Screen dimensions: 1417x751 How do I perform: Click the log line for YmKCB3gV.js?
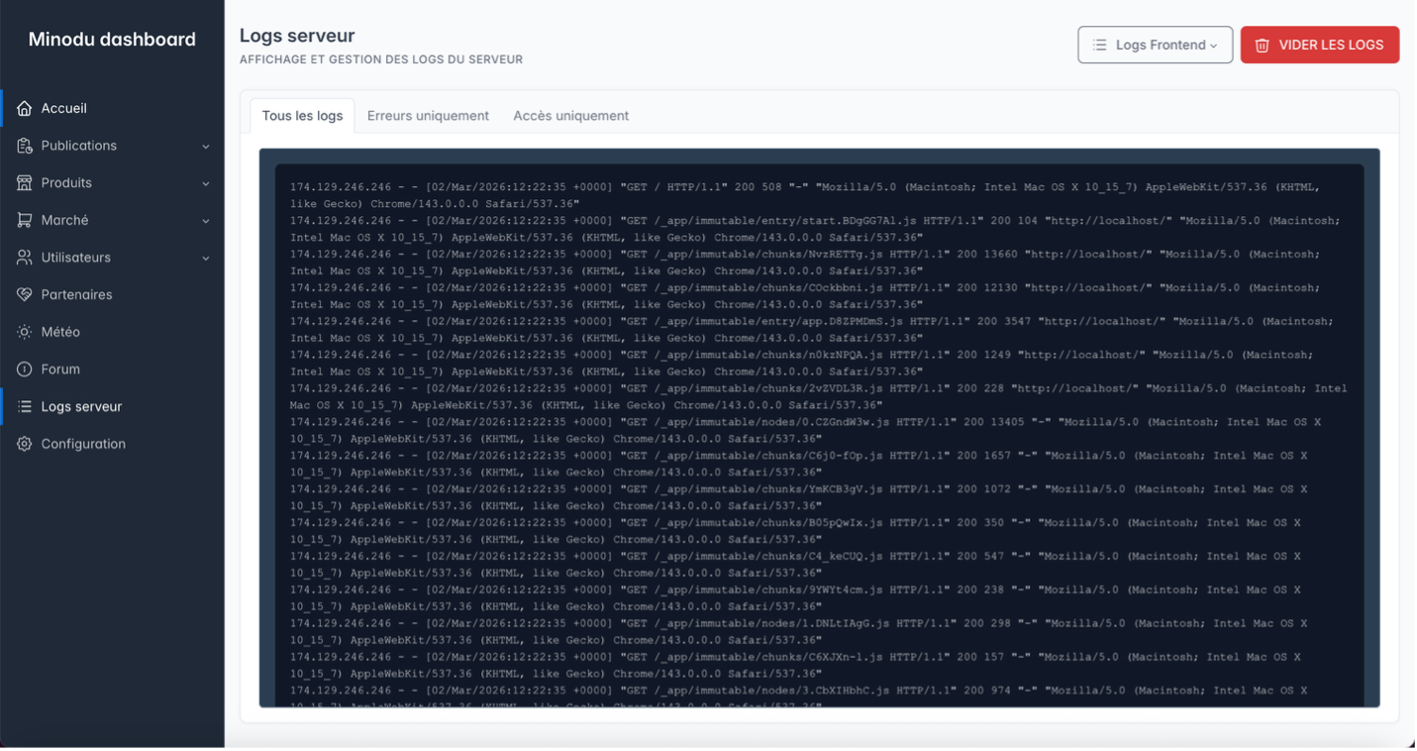pyautogui.click(x=798, y=498)
